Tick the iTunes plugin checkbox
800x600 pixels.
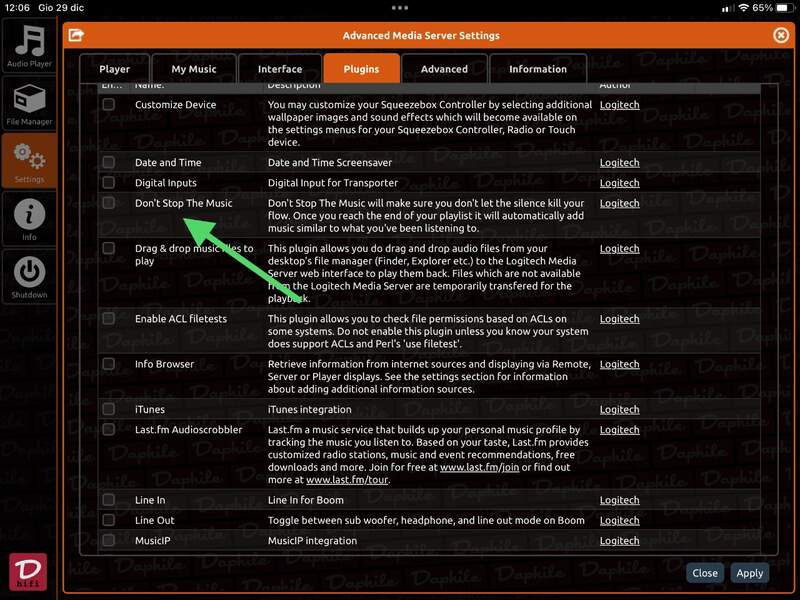pos(108,410)
